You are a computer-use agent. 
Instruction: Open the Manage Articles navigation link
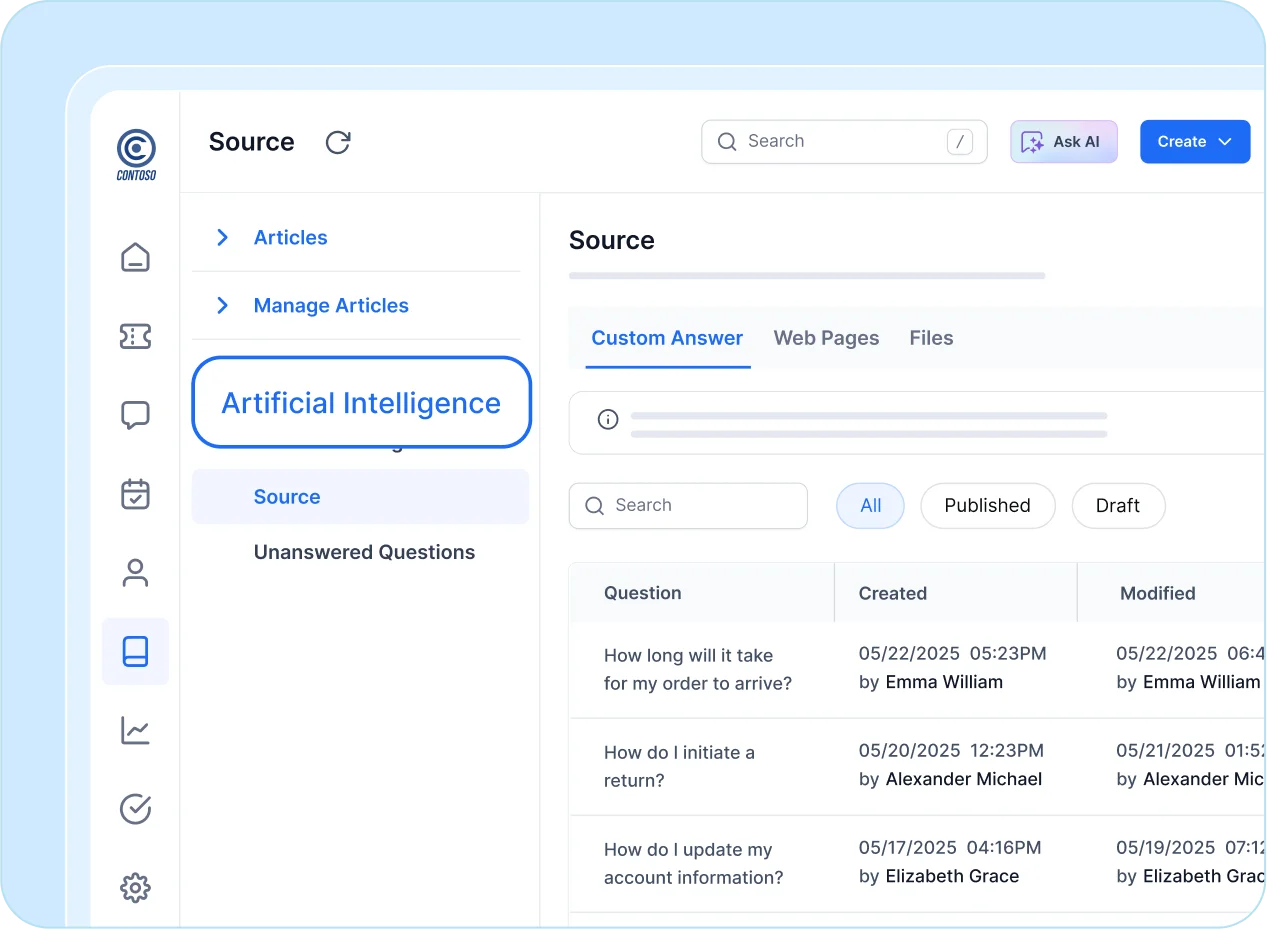click(x=331, y=305)
